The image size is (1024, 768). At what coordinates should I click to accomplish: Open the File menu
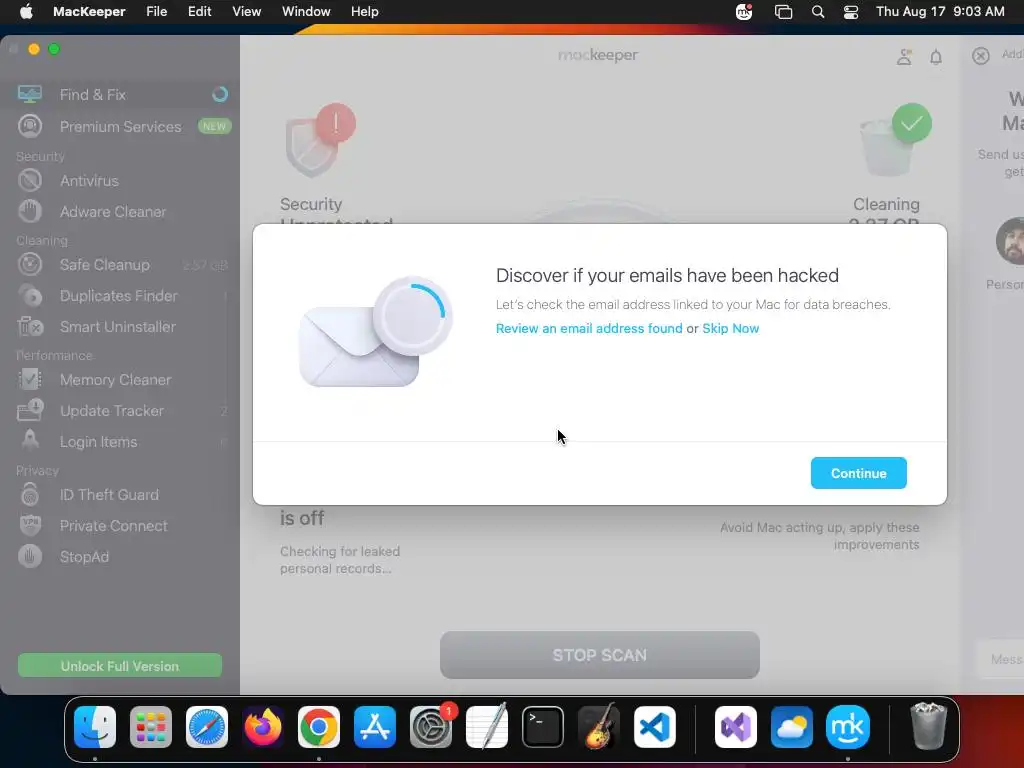156,11
